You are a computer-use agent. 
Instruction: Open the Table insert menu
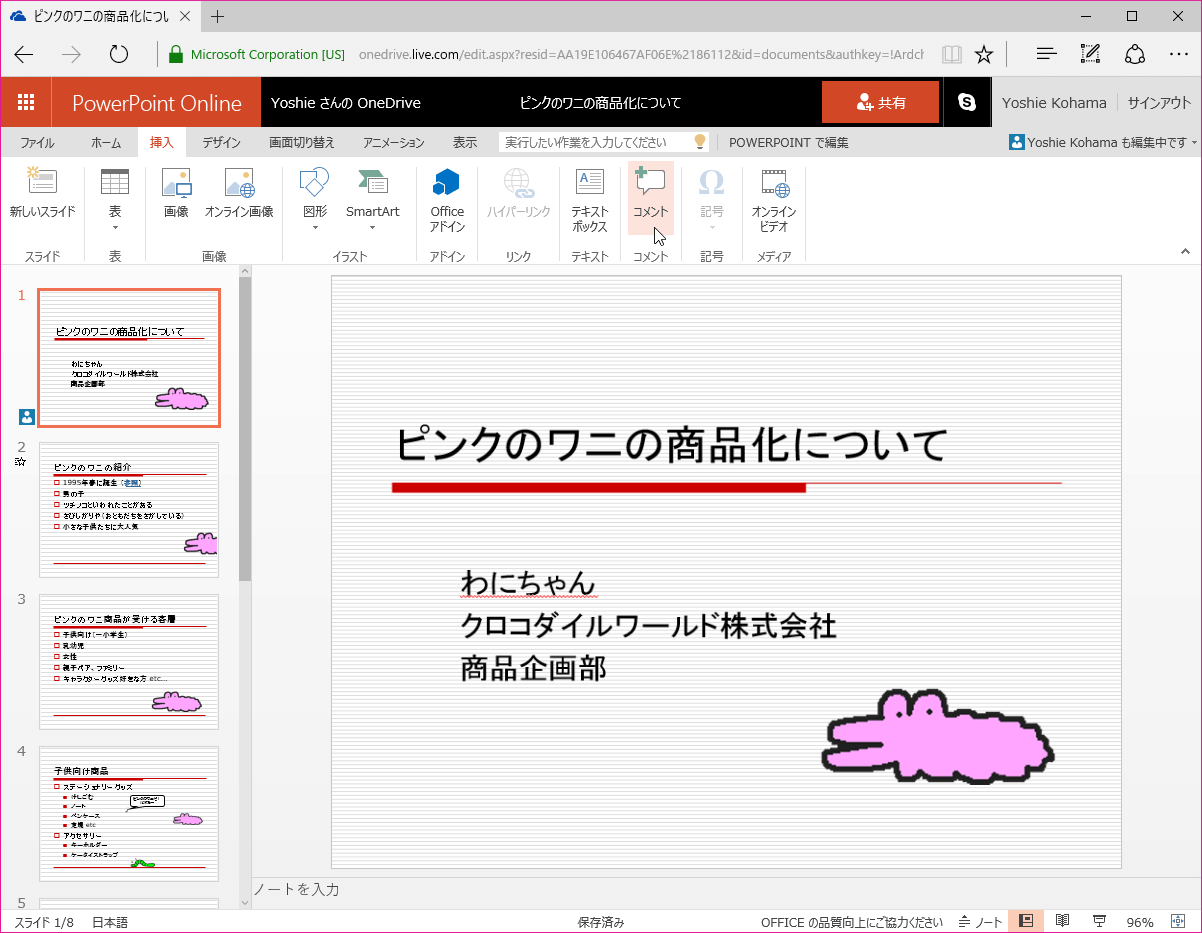point(115,198)
